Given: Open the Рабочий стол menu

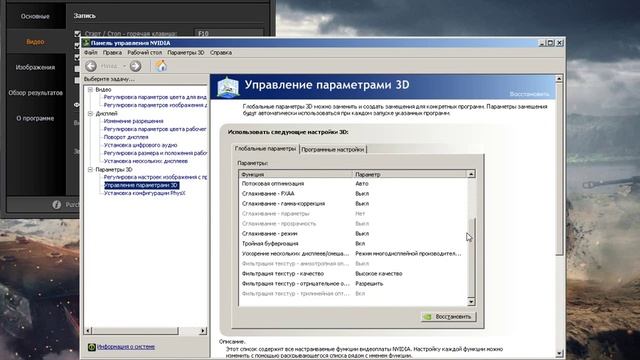Looking at the screenshot, I should 144,53.
